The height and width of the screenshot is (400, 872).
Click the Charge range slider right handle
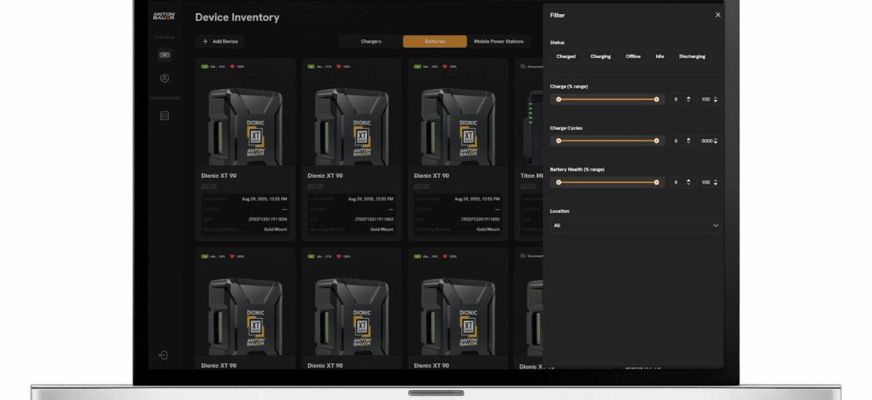(x=656, y=100)
